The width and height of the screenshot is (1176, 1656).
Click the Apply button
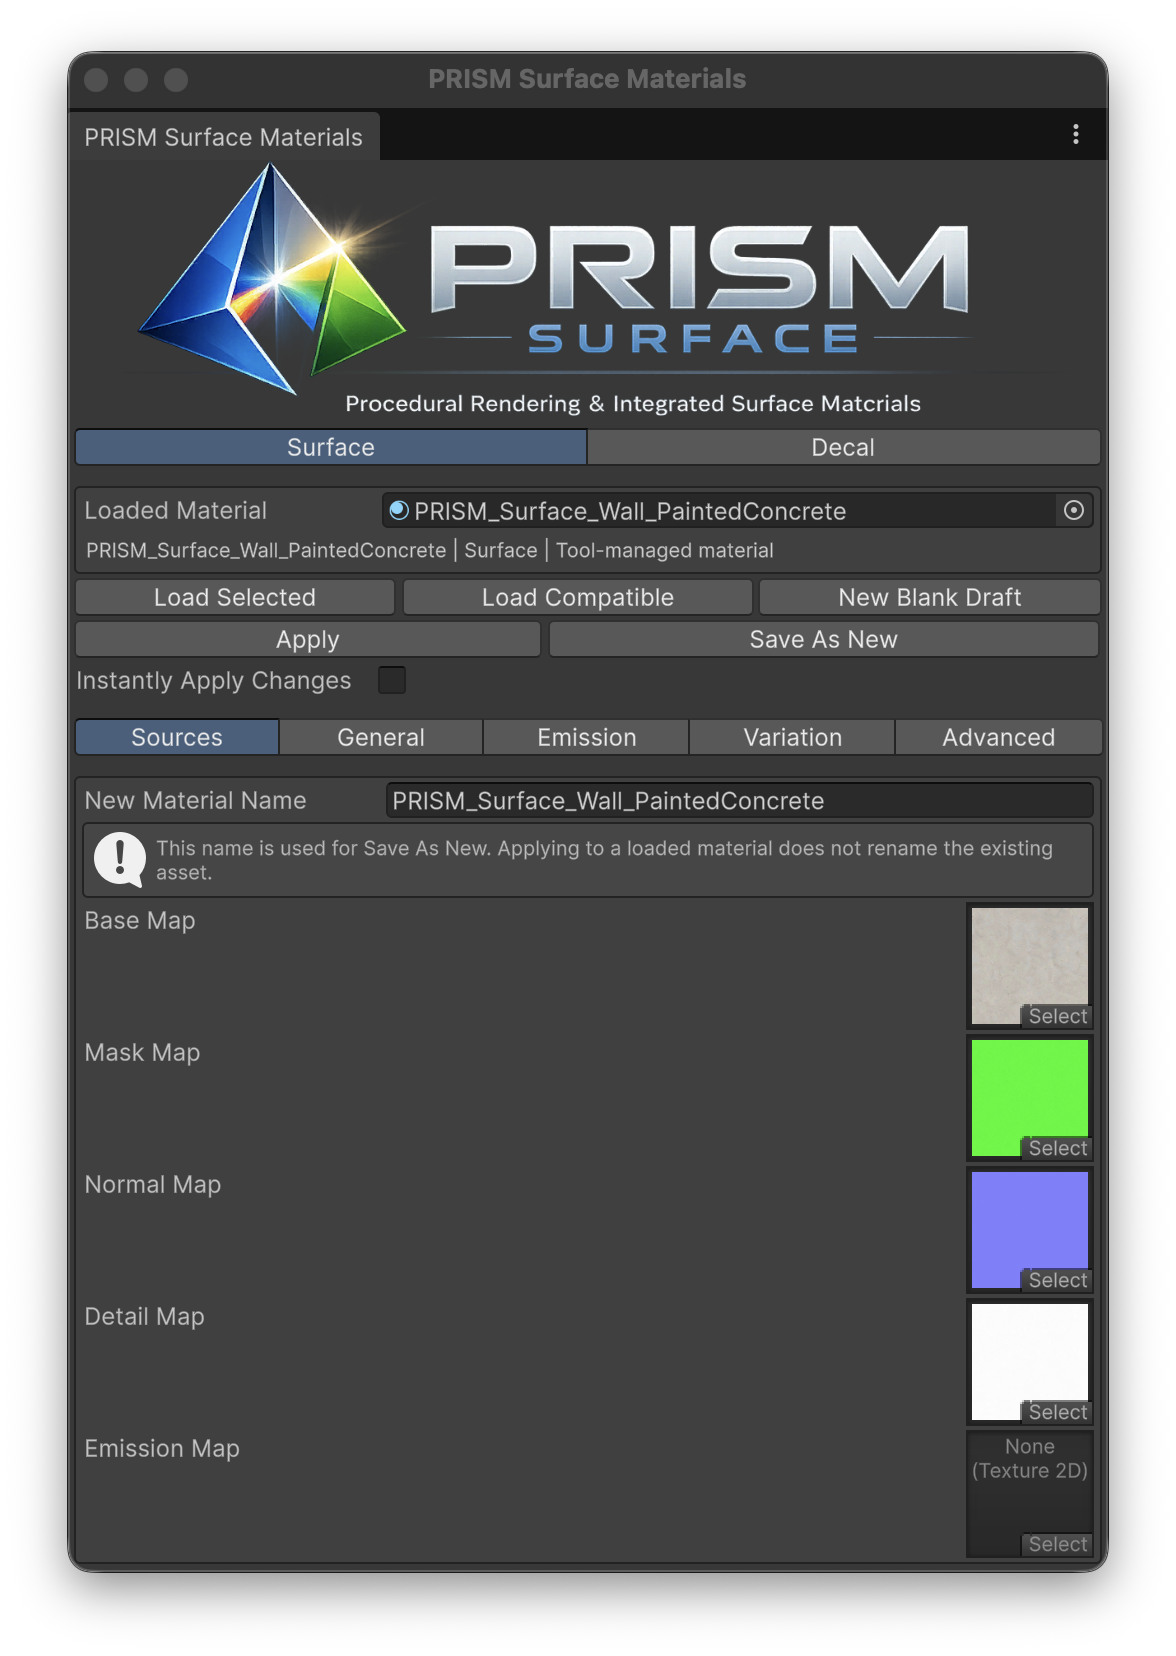(308, 639)
